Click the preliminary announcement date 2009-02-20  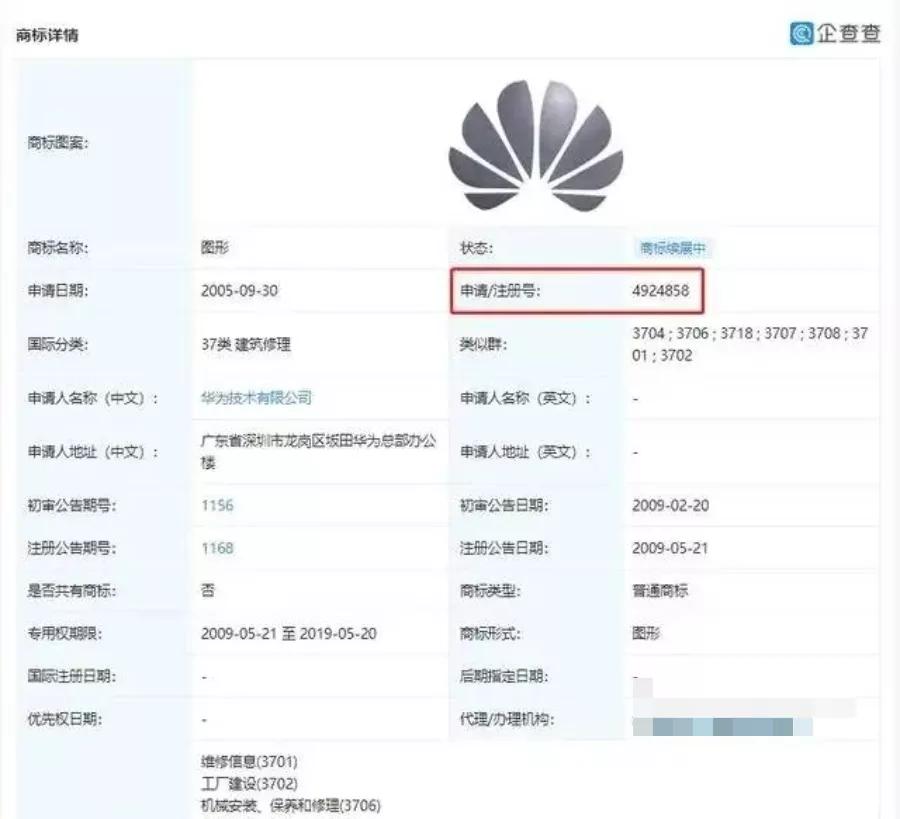(x=670, y=505)
